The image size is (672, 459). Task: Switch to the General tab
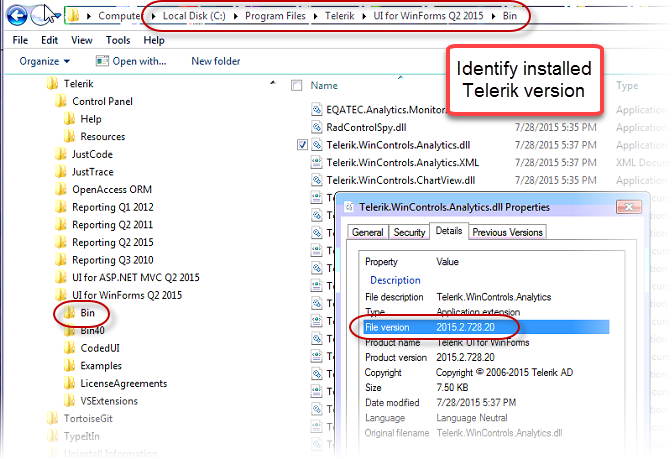(368, 232)
